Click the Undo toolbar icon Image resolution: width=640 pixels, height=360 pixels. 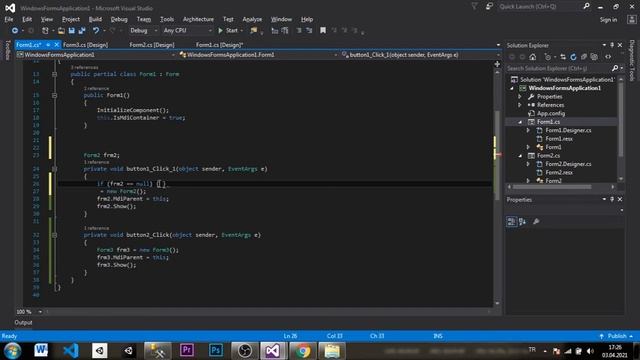pyautogui.click(x=96, y=31)
